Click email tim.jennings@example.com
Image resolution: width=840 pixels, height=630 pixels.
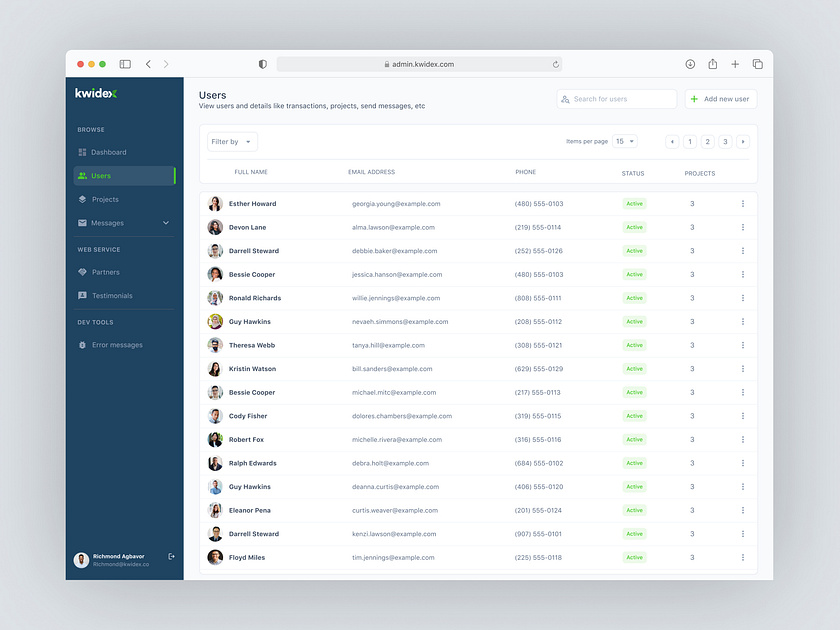[393, 557]
